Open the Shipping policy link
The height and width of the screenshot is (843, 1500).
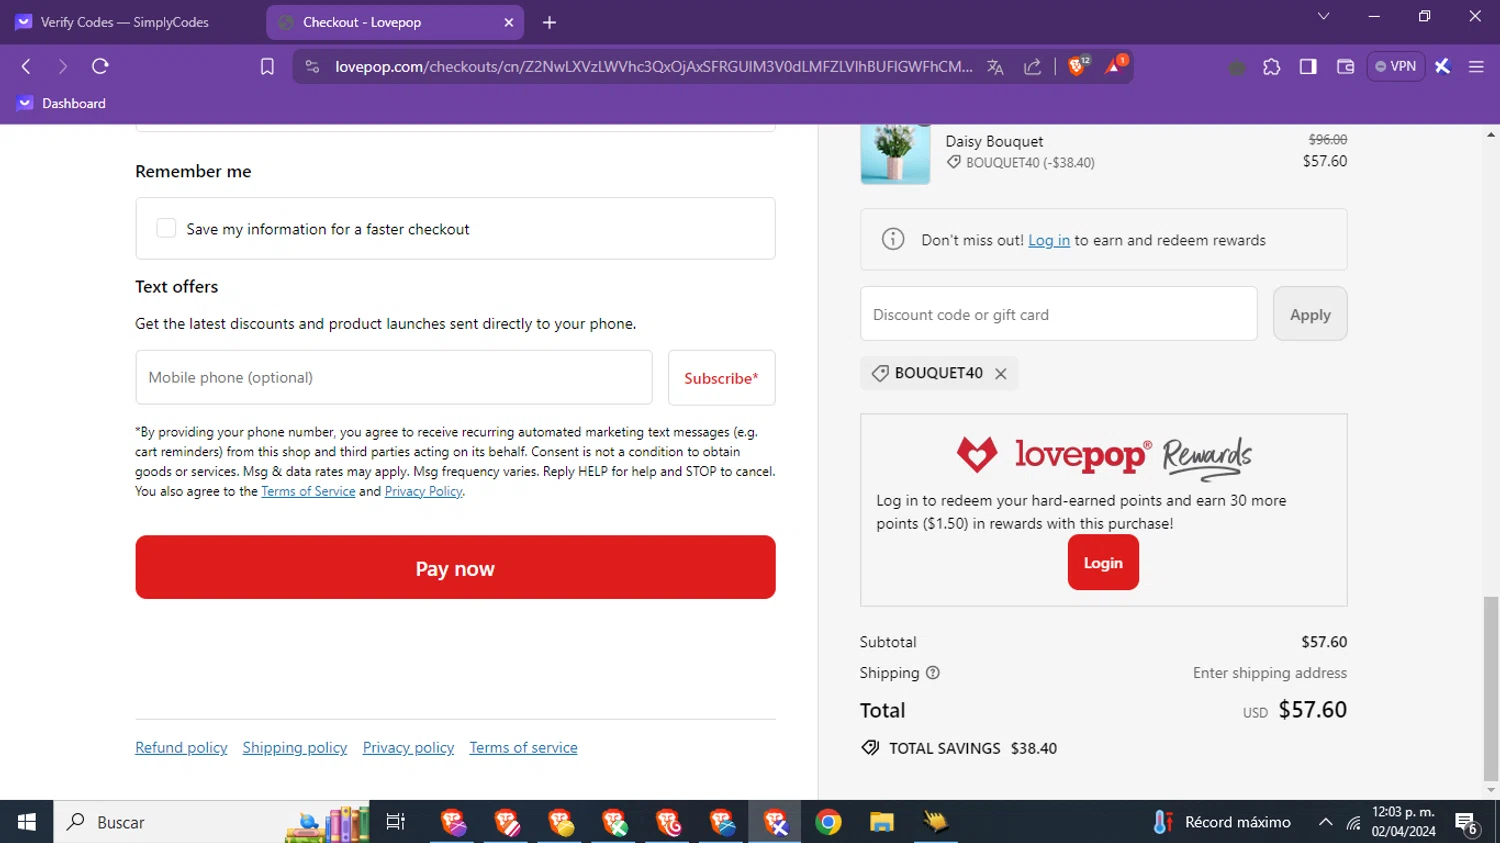(294, 747)
